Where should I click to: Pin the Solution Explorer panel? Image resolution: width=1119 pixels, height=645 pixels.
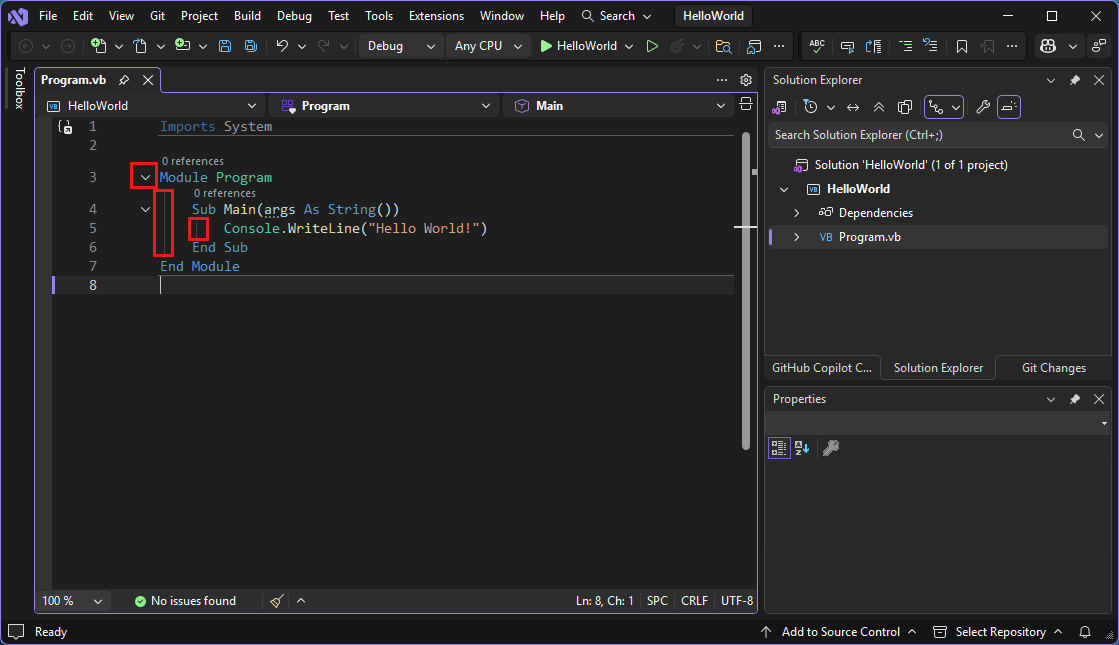[x=1074, y=80]
